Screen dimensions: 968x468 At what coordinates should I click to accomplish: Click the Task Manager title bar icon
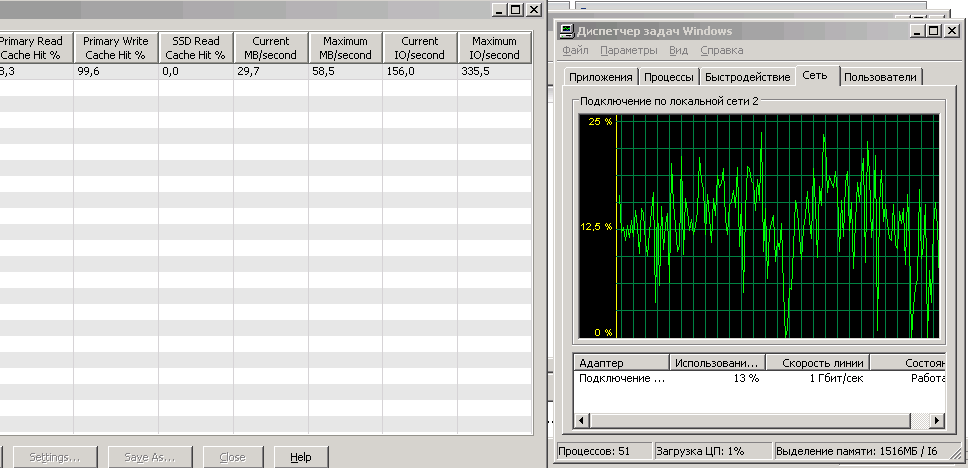[566, 31]
